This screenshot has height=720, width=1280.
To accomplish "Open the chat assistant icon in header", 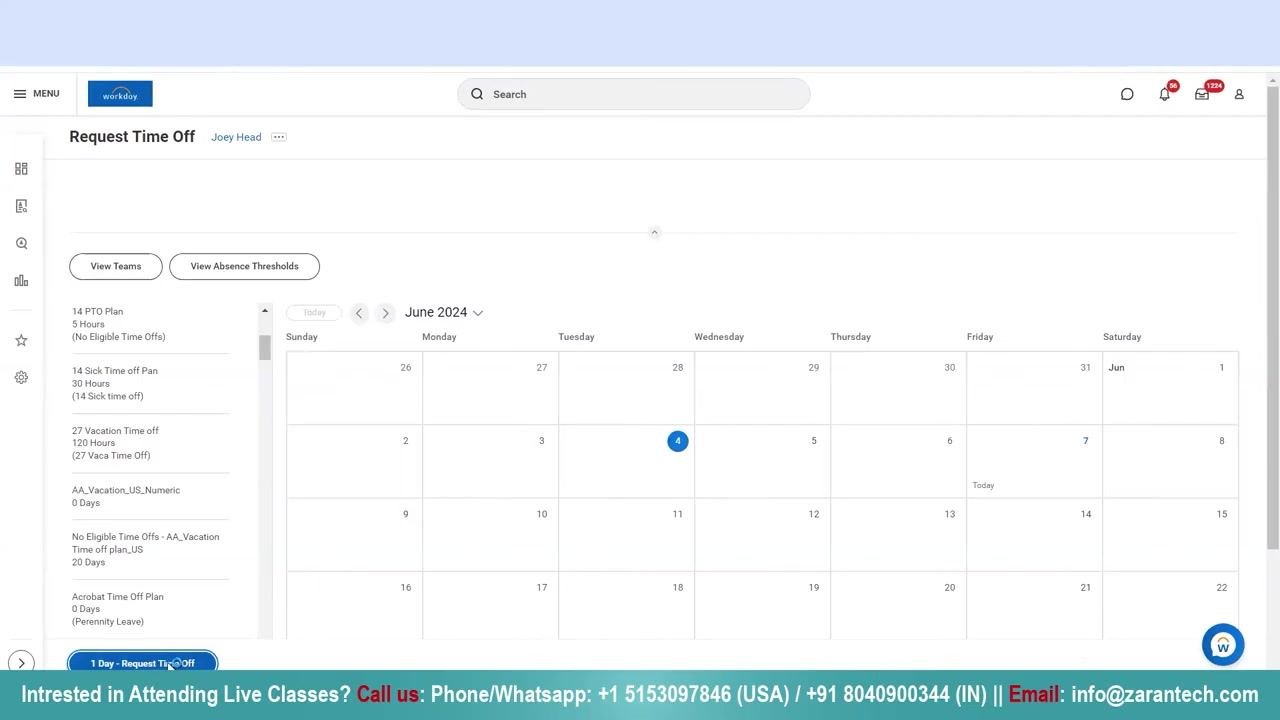I will click(x=1127, y=94).
